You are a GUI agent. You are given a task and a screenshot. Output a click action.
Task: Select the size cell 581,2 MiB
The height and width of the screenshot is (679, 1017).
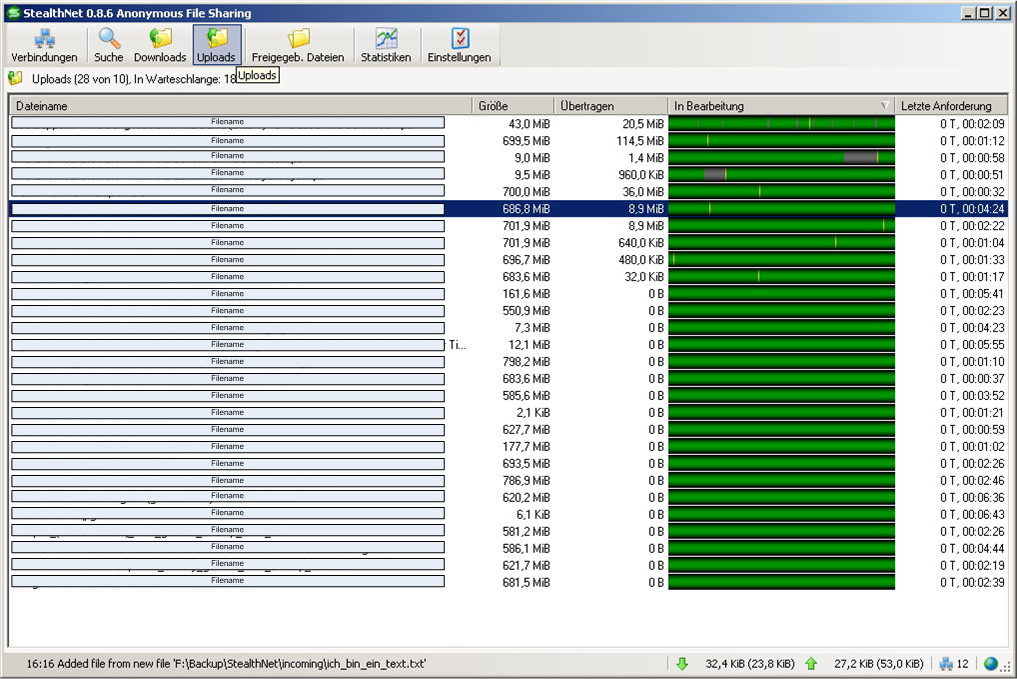tap(526, 531)
